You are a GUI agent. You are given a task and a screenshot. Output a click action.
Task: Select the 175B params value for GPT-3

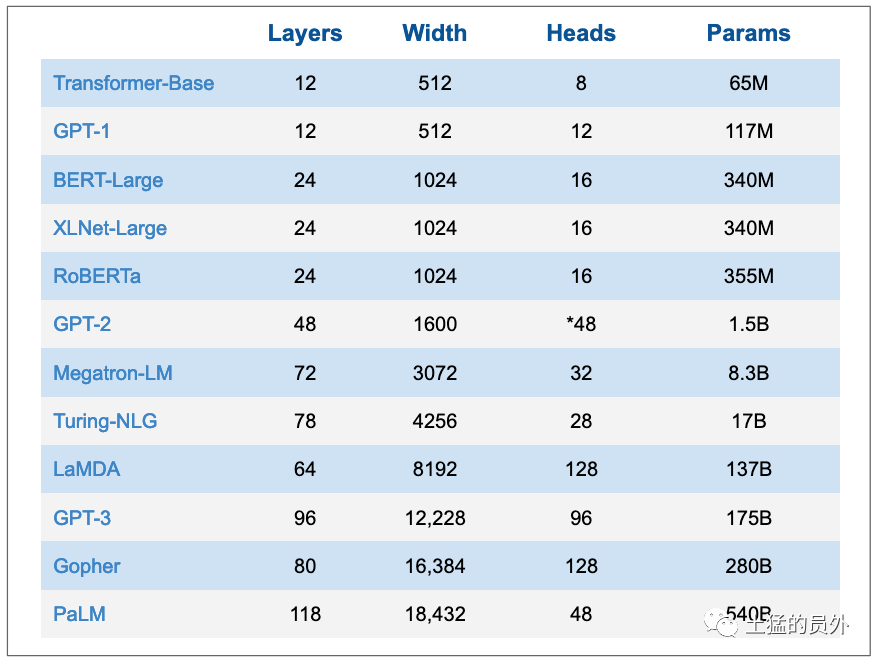point(749,518)
